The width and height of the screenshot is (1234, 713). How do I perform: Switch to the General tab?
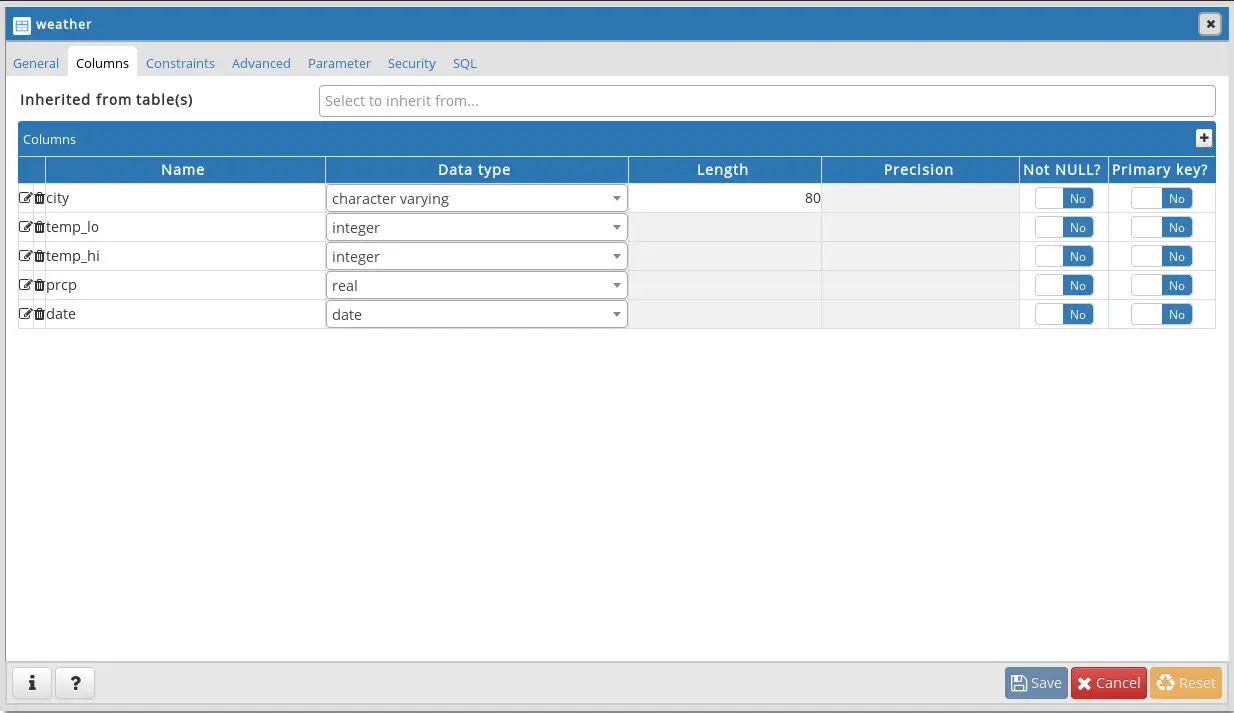tap(36, 63)
